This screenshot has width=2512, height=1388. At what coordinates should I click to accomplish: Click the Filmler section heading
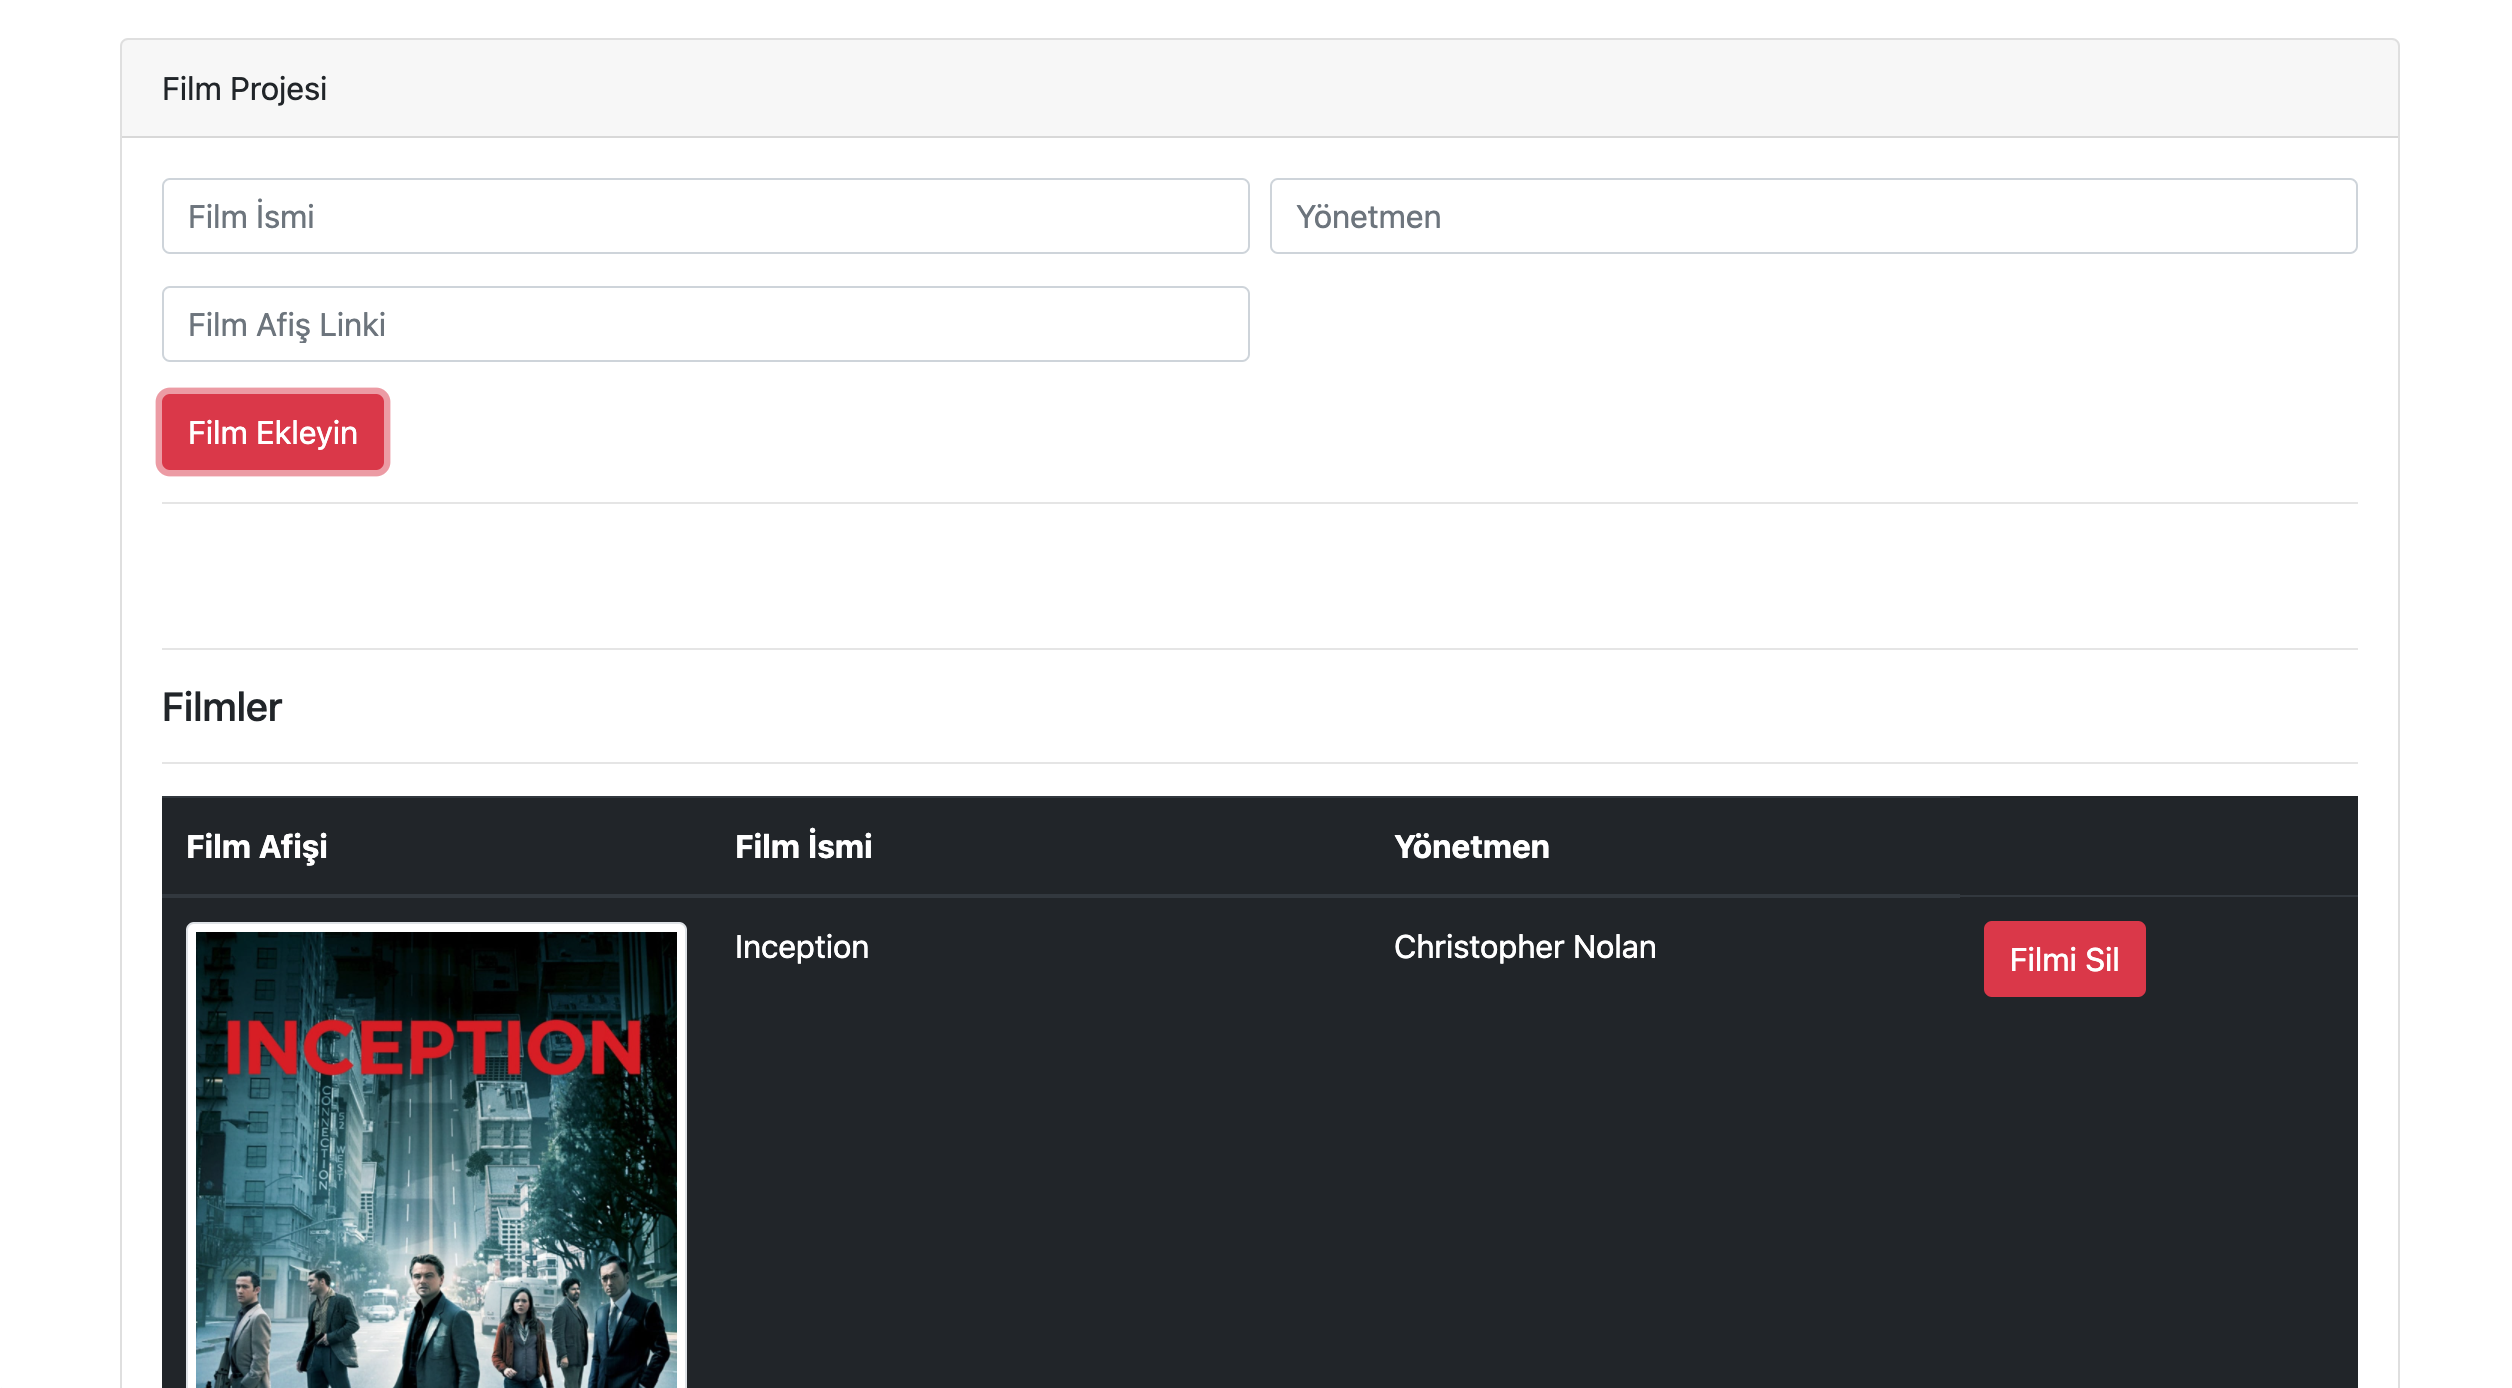222,707
